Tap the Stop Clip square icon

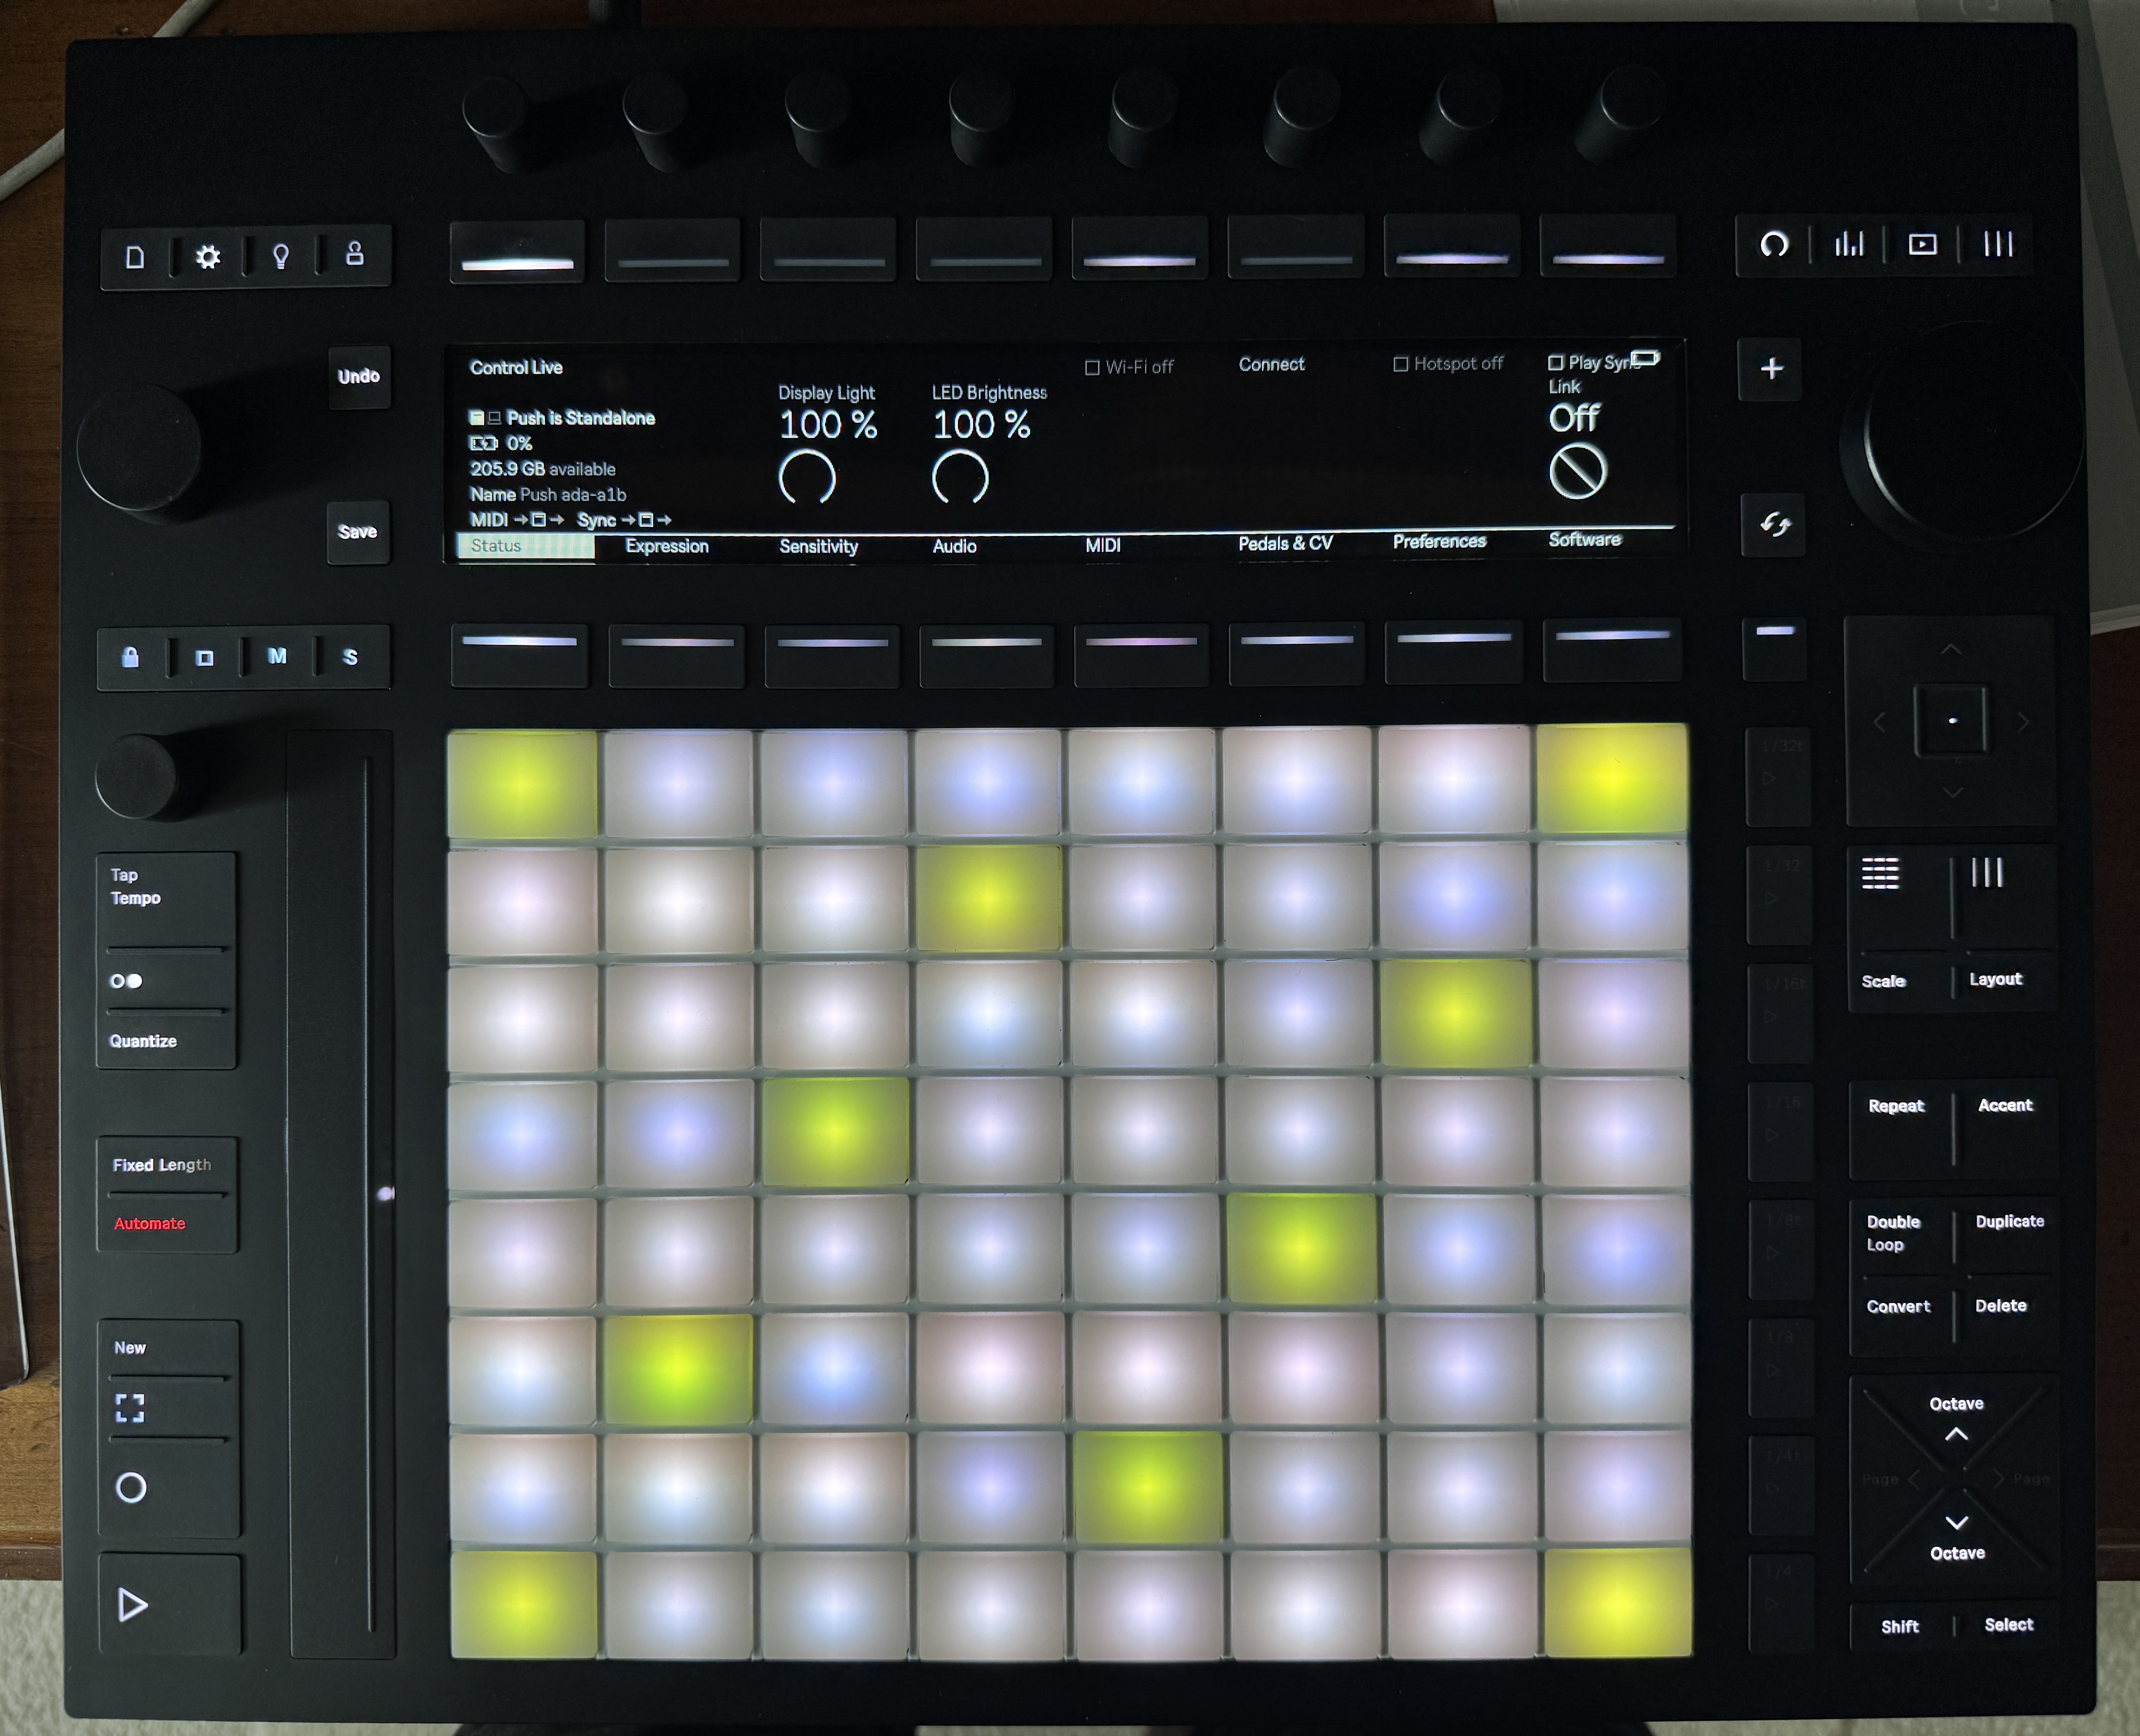pos(204,658)
